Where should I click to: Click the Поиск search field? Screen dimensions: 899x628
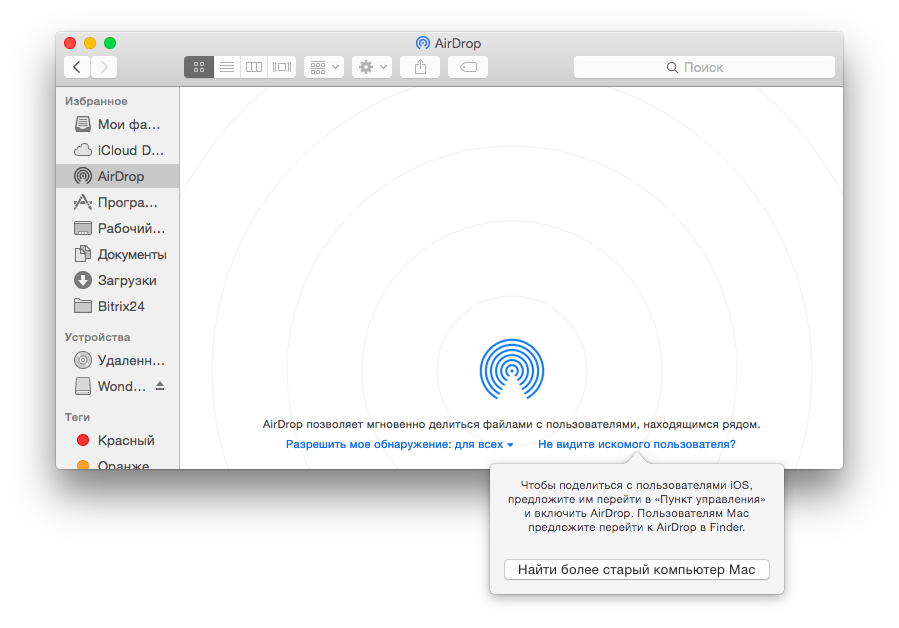pyautogui.click(x=704, y=67)
